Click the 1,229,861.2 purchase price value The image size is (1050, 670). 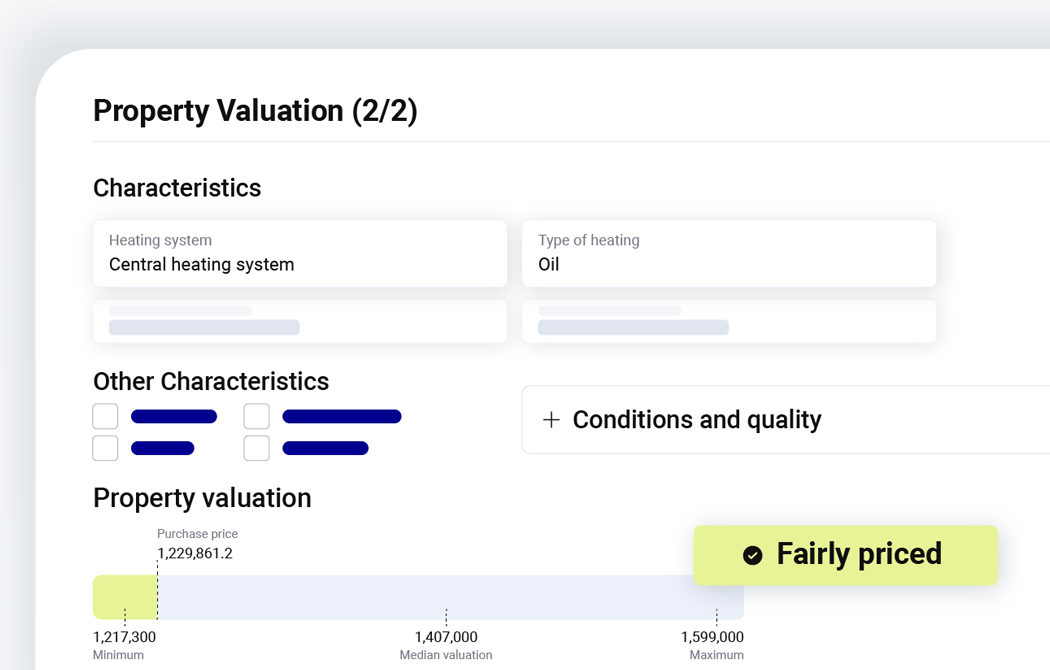[x=195, y=554]
